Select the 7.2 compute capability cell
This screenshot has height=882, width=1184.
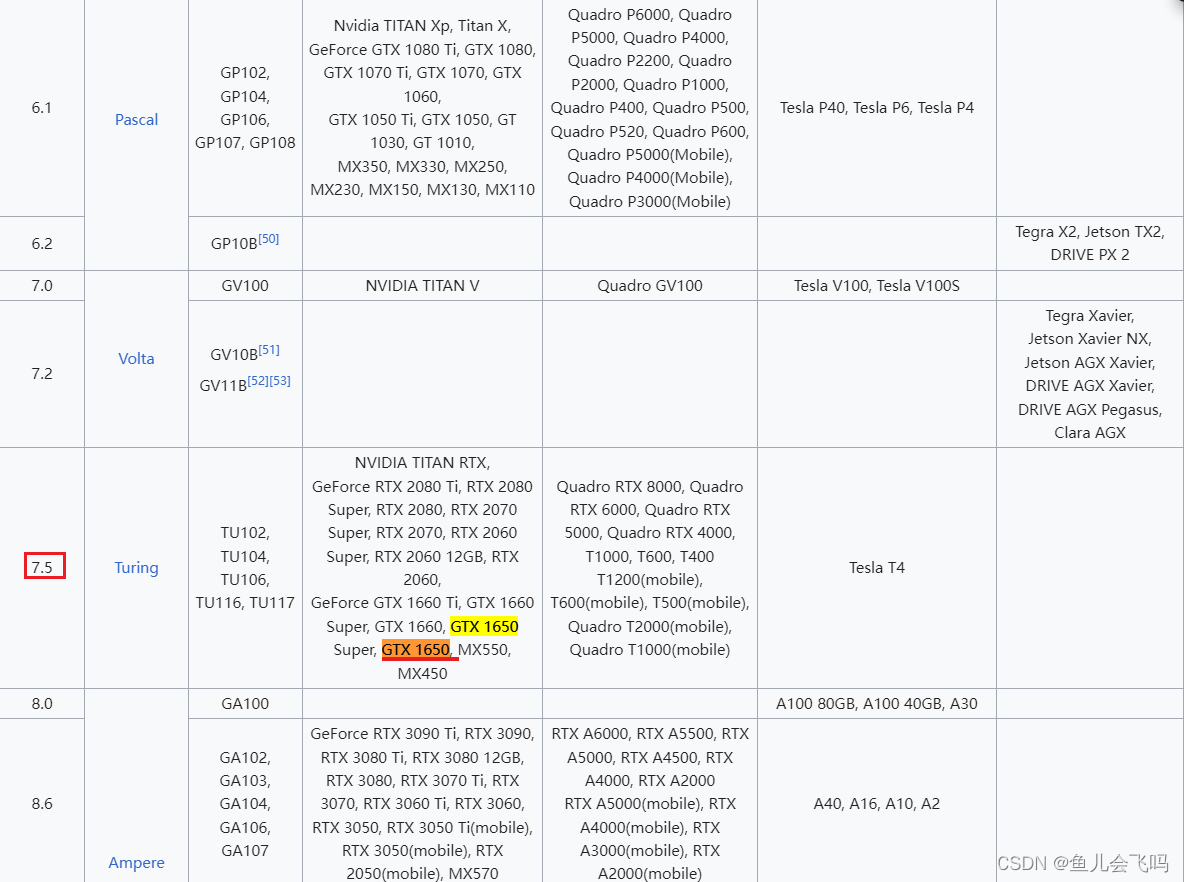[x=42, y=374]
